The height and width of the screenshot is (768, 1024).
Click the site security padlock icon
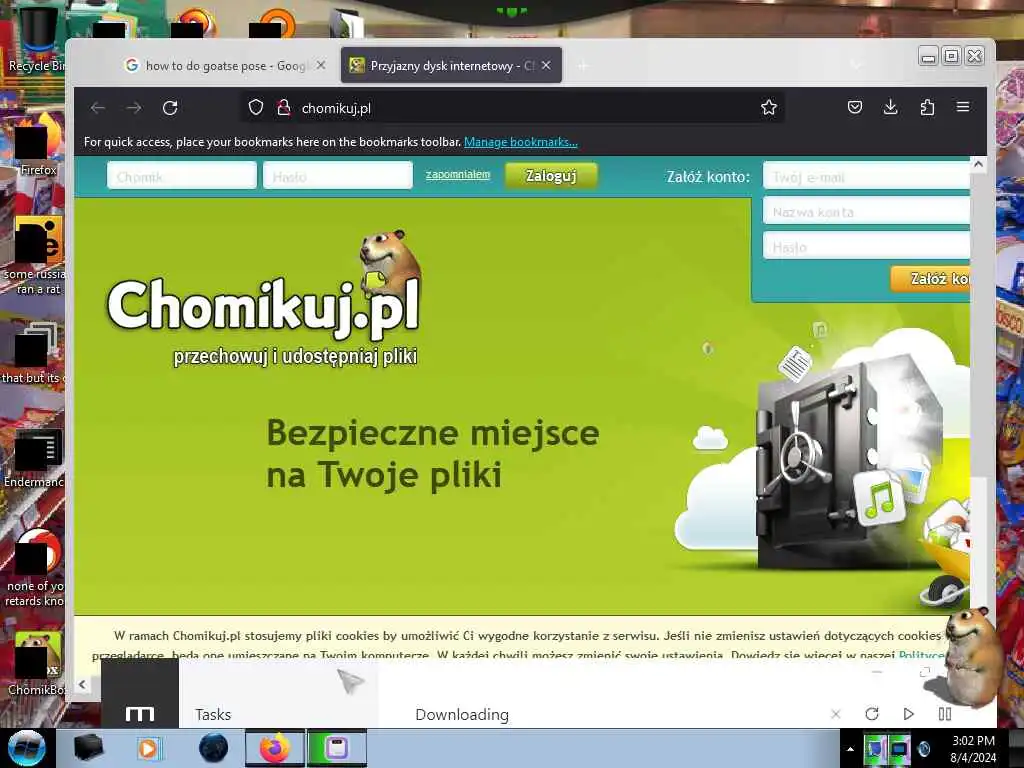coord(283,107)
